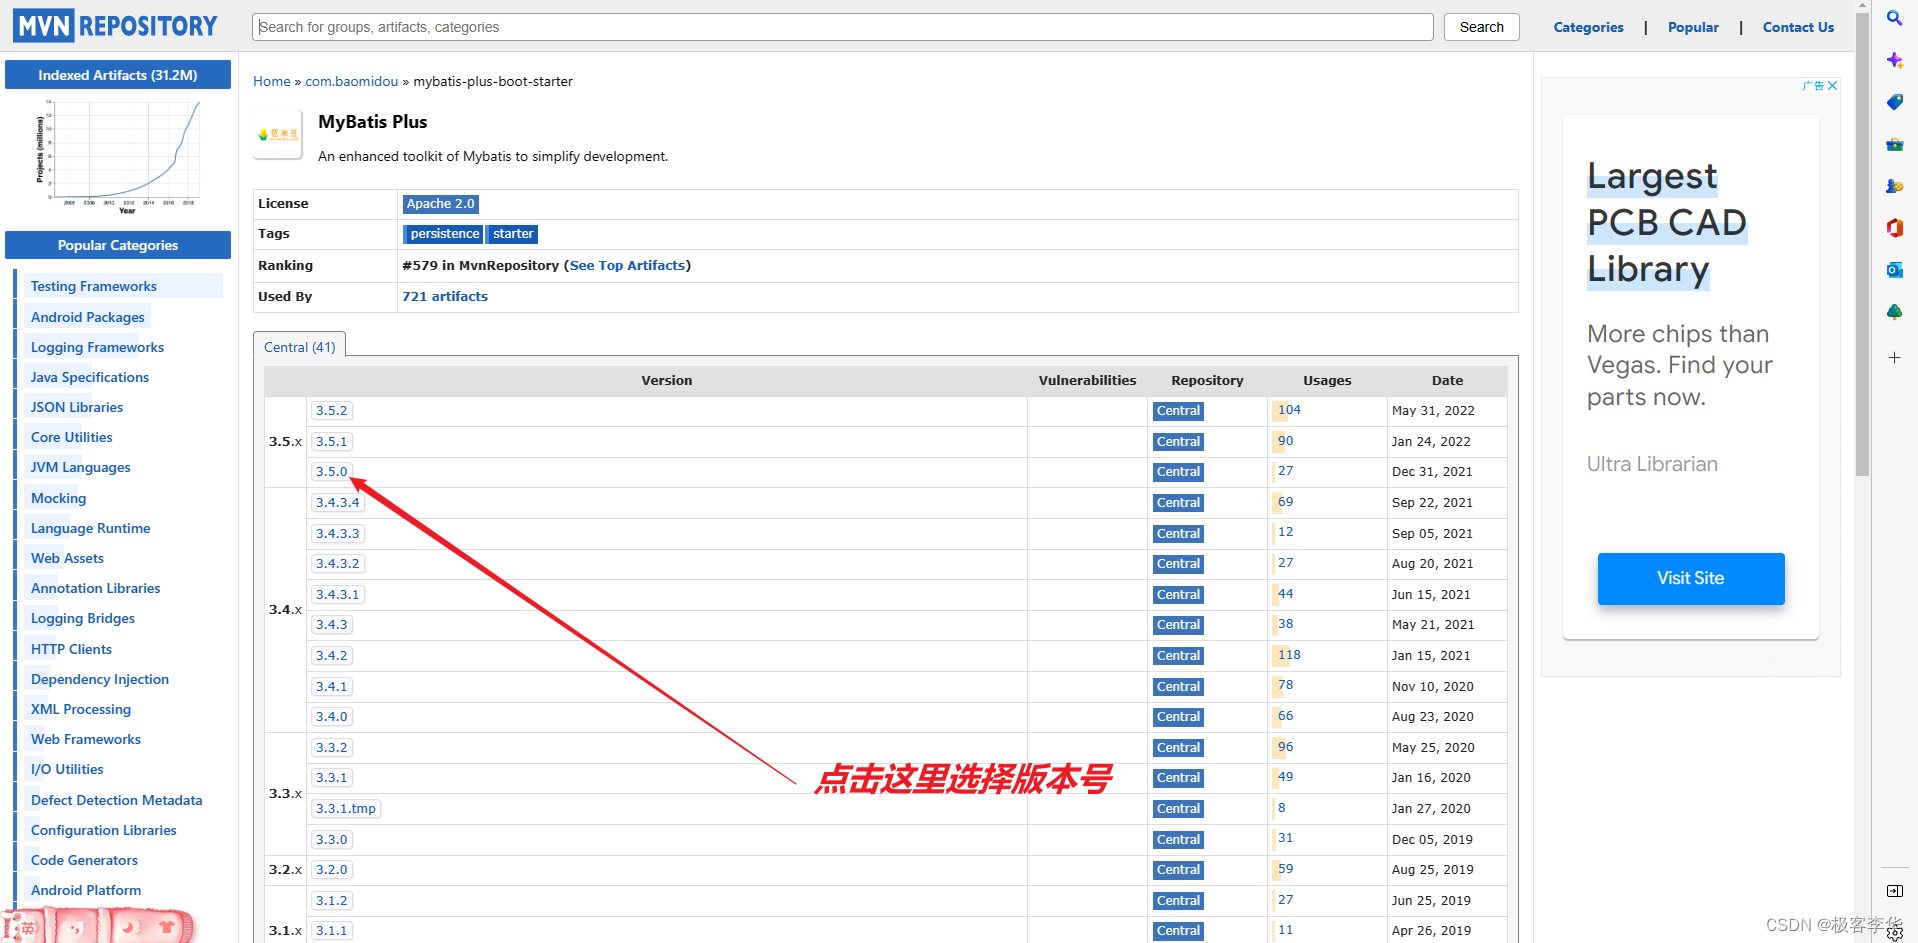This screenshot has width=1918, height=943.
Task: Open the Edge sidebar search icon
Action: 1894,18
